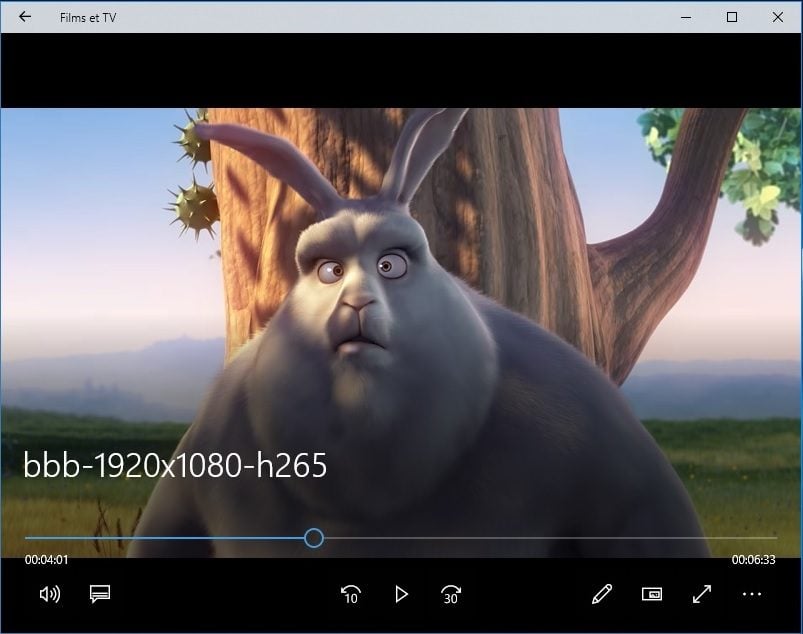The image size is (803, 634).
Task: Open subtitles and audio captions menu
Action: point(100,594)
